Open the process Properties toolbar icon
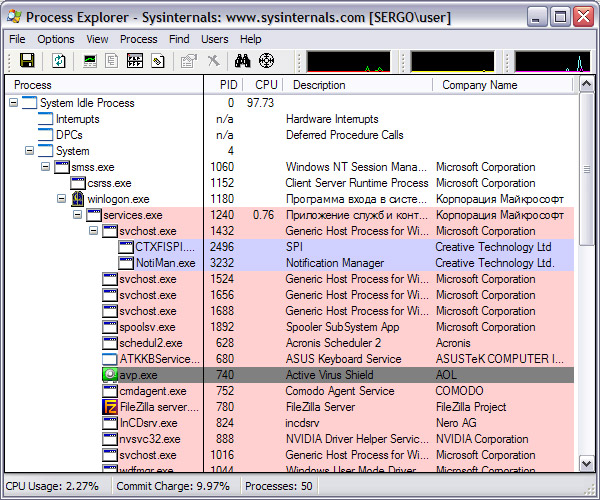The height and width of the screenshot is (500, 600). tap(188, 60)
